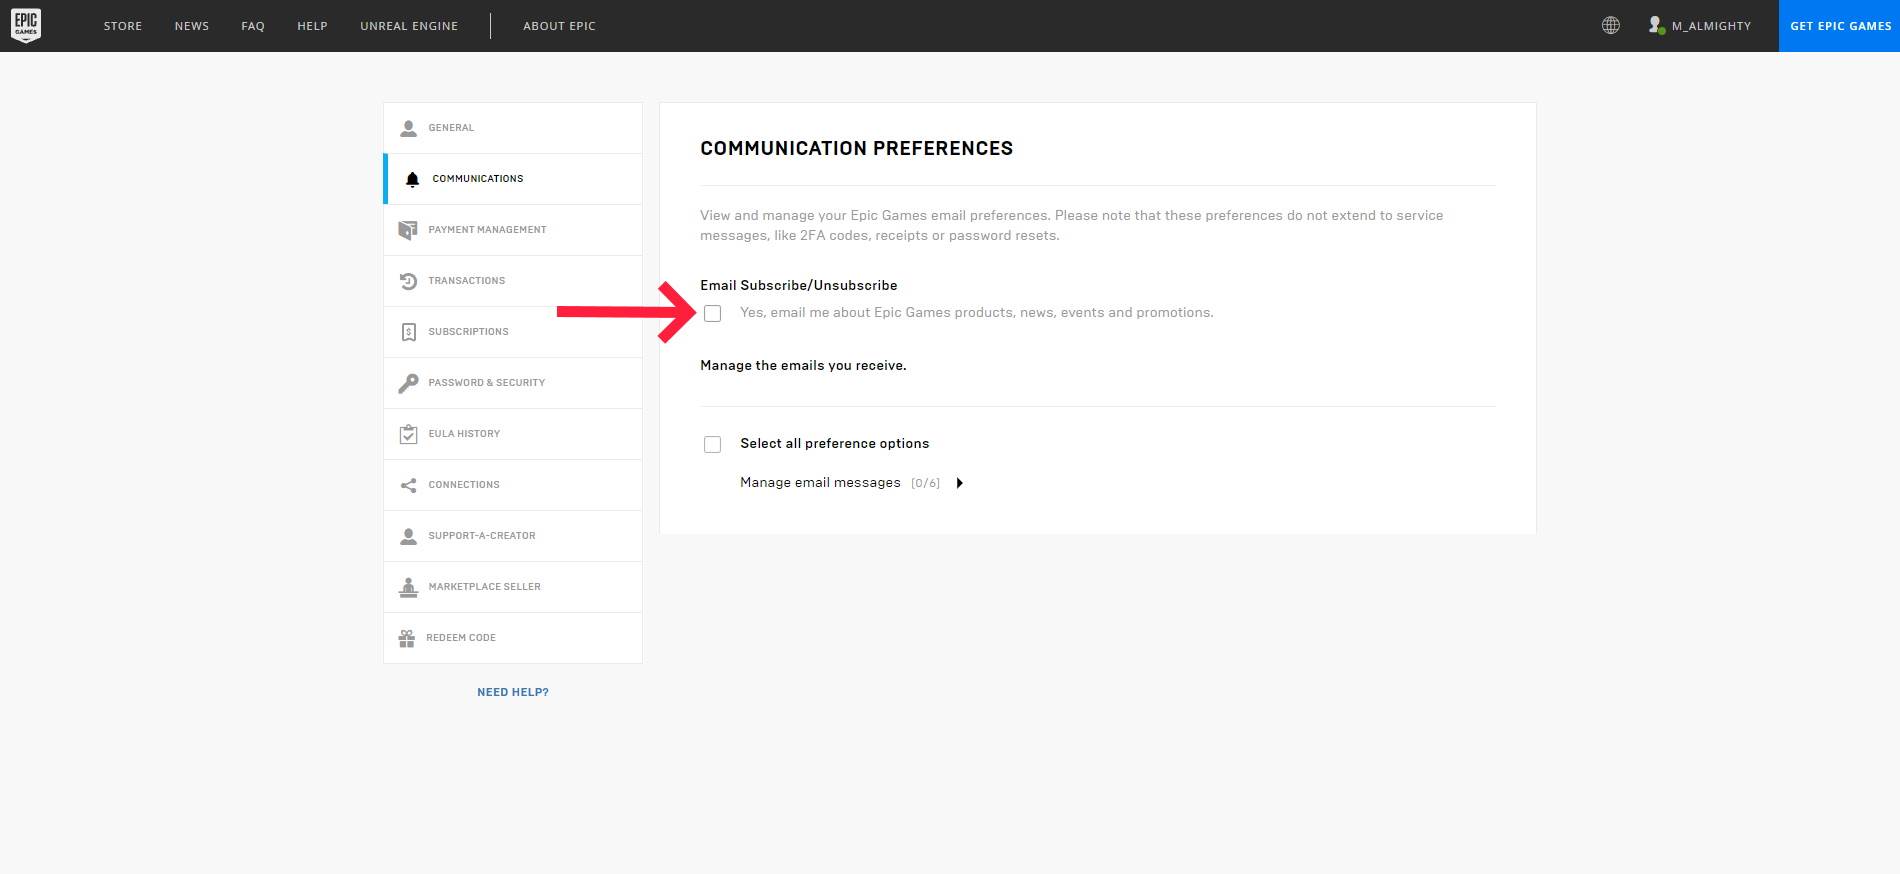
Task: Go to the Subscriptions section
Action: [468, 332]
